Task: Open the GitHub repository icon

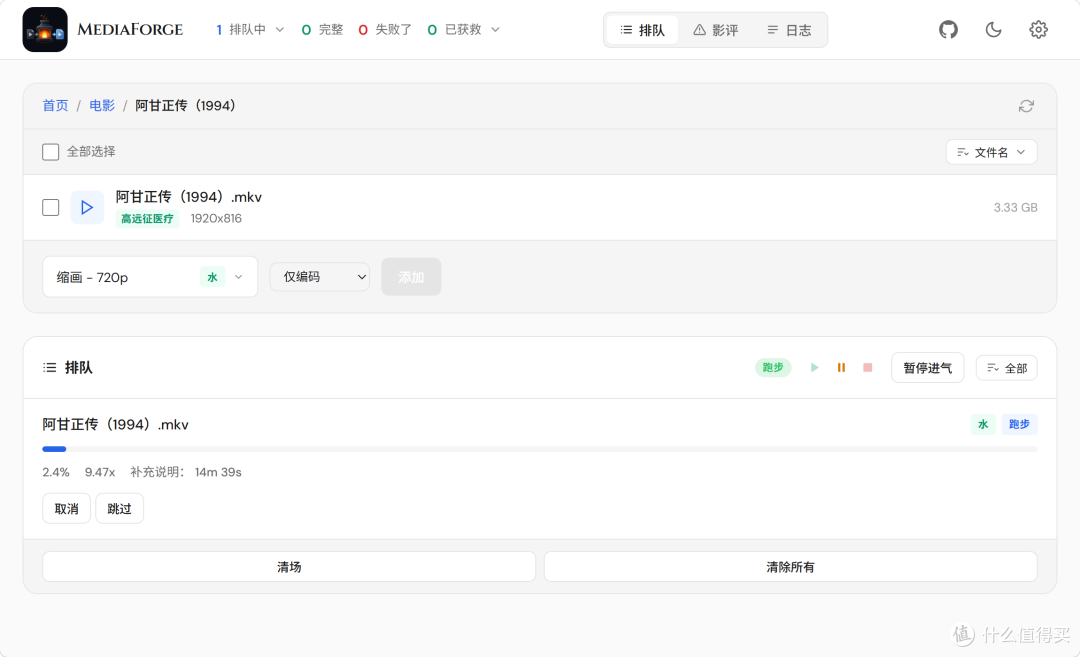Action: pyautogui.click(x=948, y=30)
